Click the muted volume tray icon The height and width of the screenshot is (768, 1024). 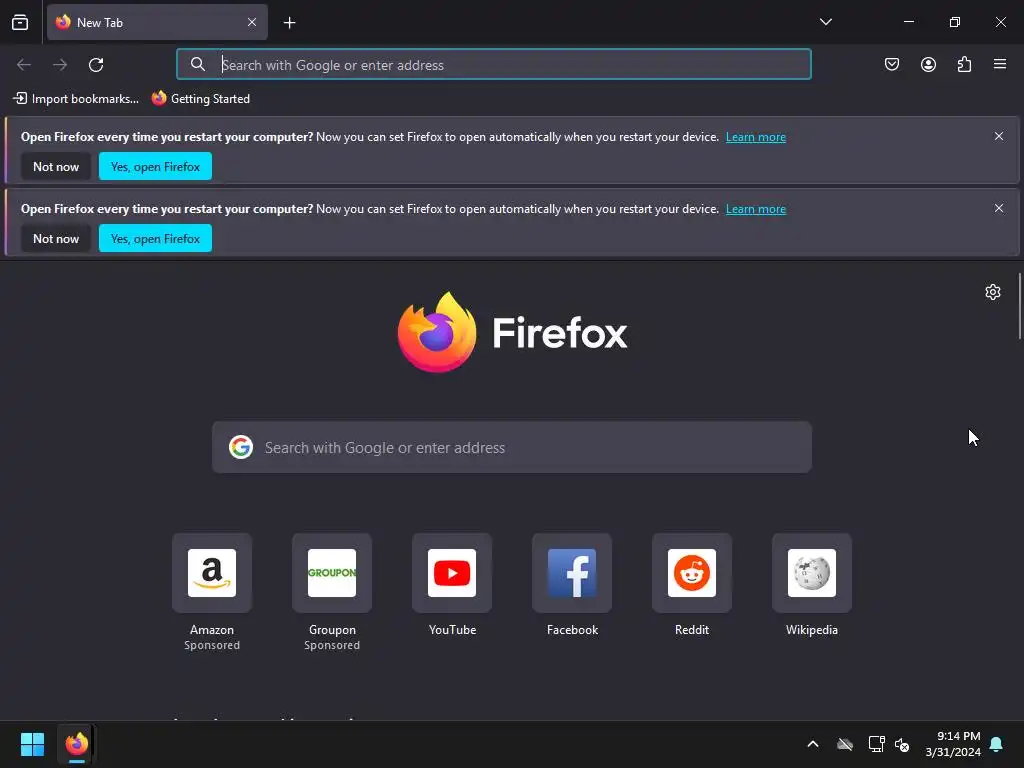[x=902, y=744]
